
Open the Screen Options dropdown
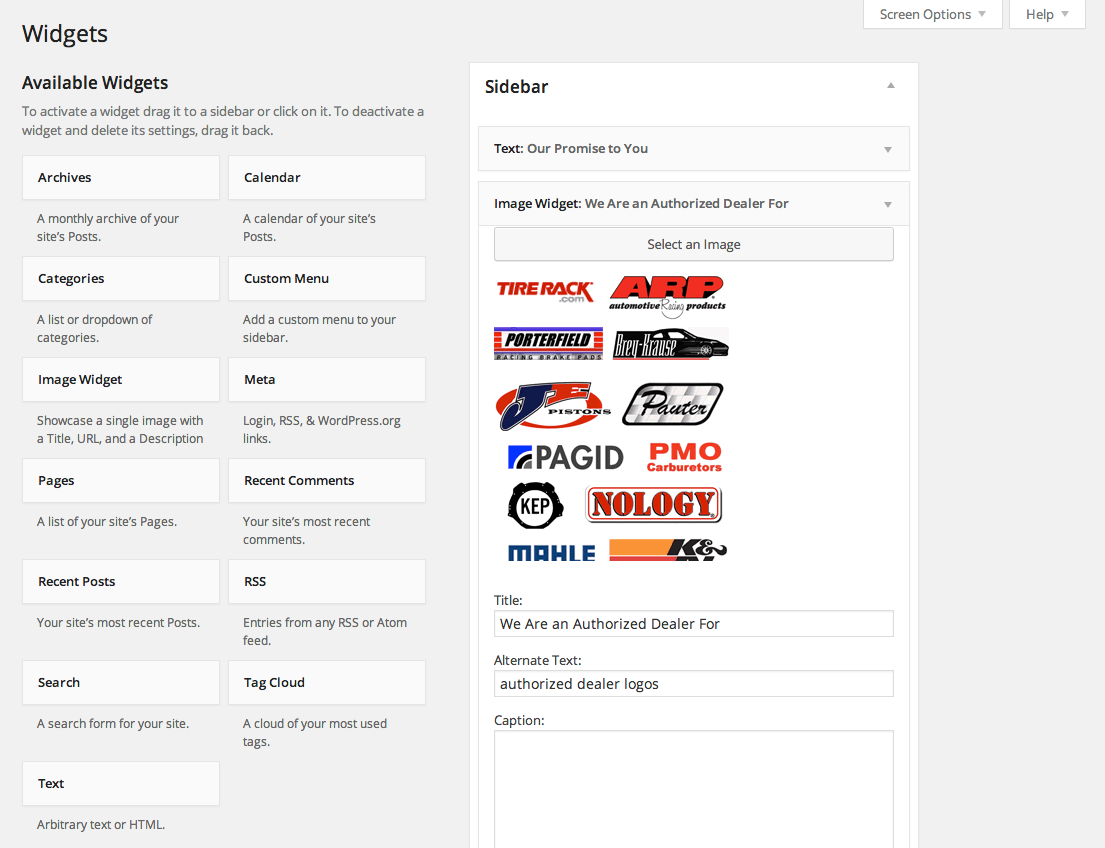[x=932, y=14]
